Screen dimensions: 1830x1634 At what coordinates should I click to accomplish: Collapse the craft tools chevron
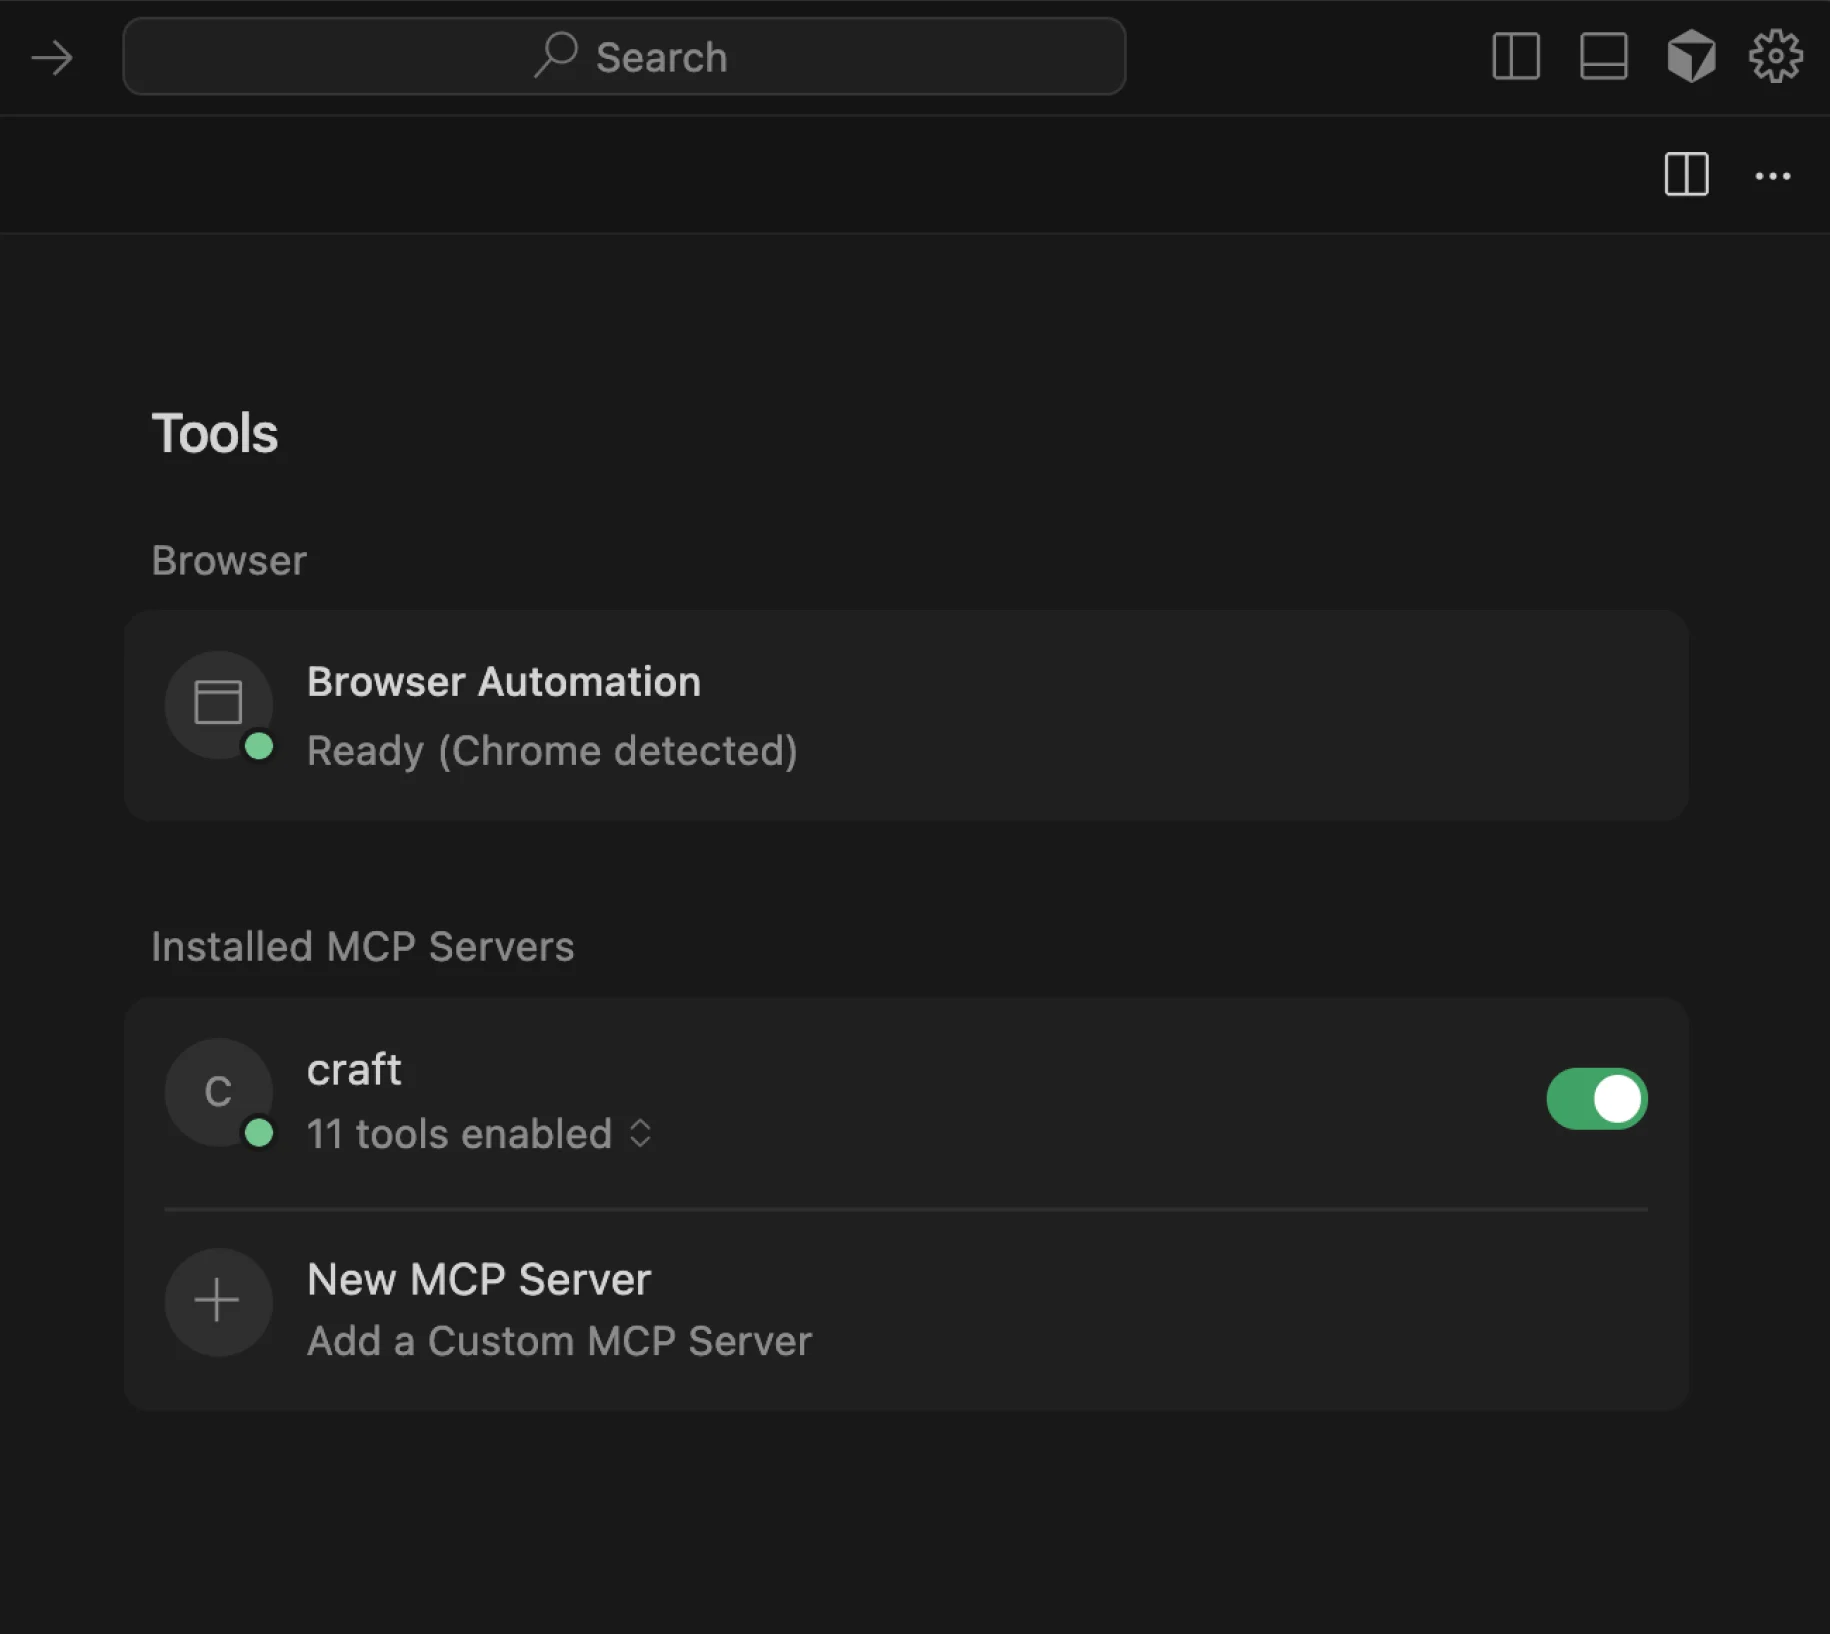pyautogui.click(x=640, y=1134)
